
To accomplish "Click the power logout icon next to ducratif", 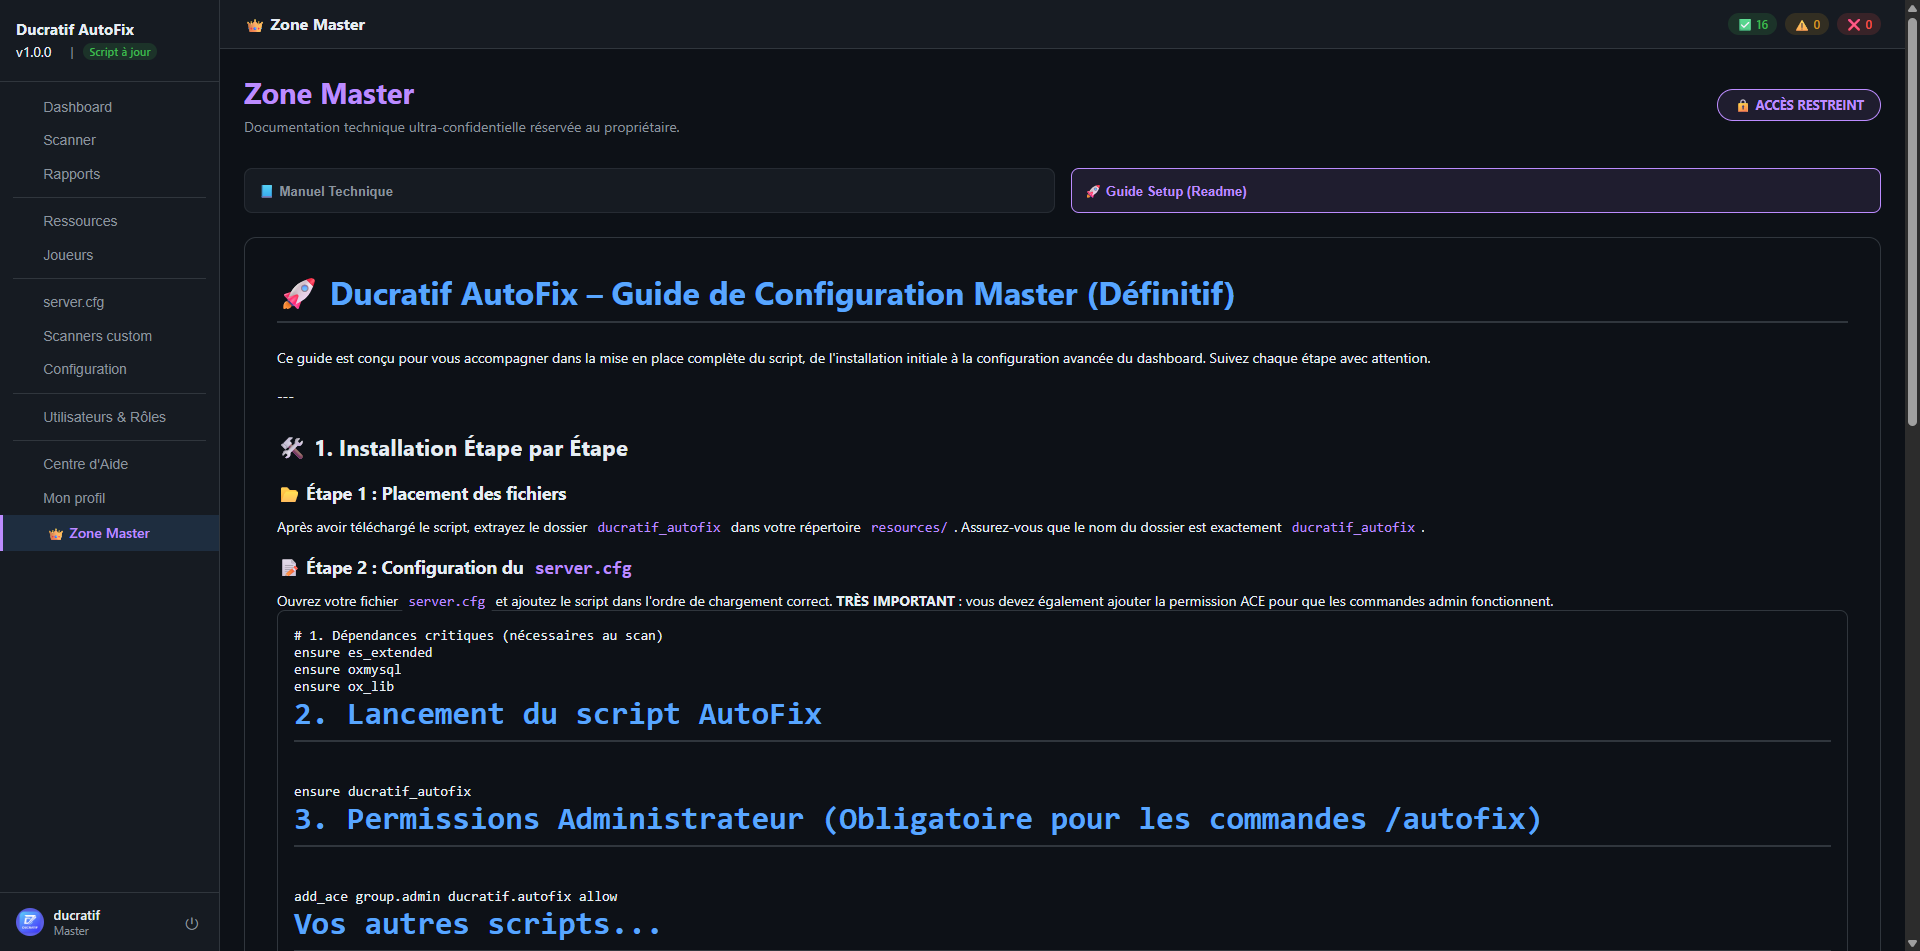I will click(x=191, y=922).
